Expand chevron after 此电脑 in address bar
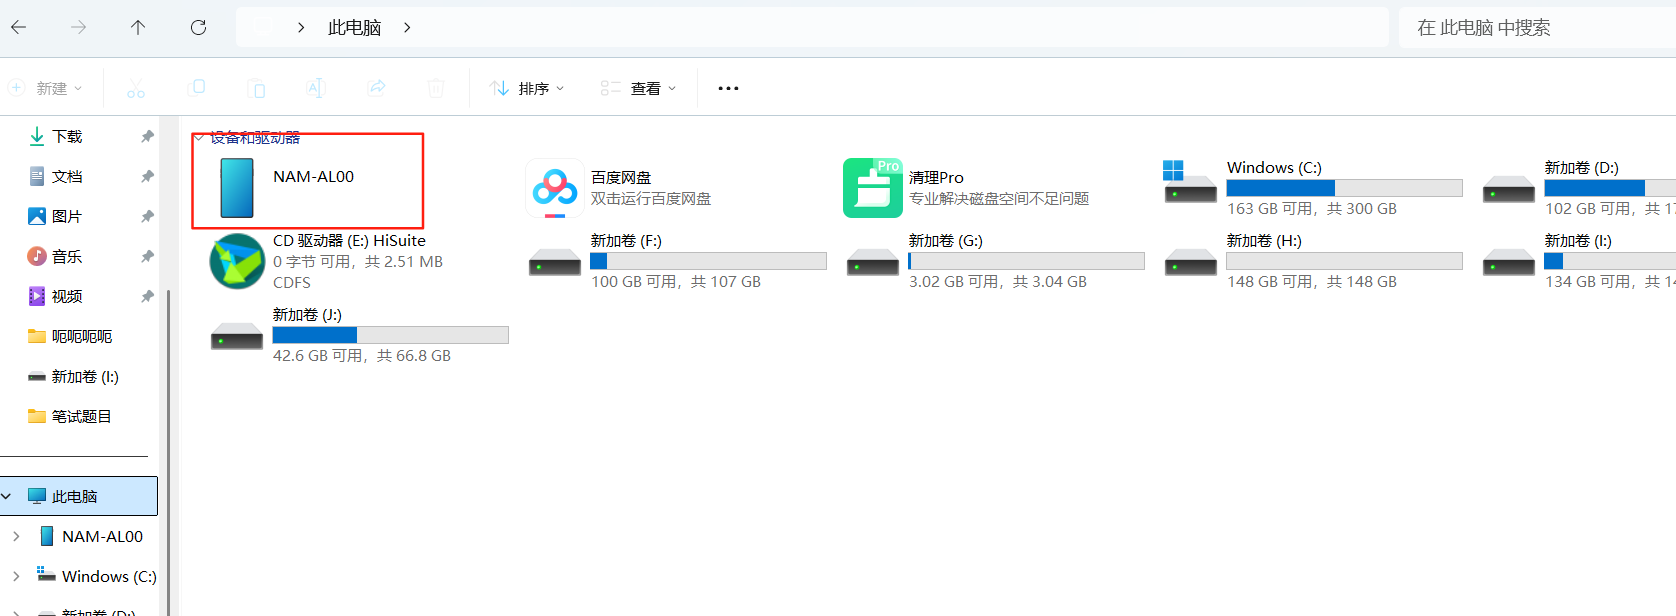Screen dimensions: 1676x616 (x=407, y=28)
